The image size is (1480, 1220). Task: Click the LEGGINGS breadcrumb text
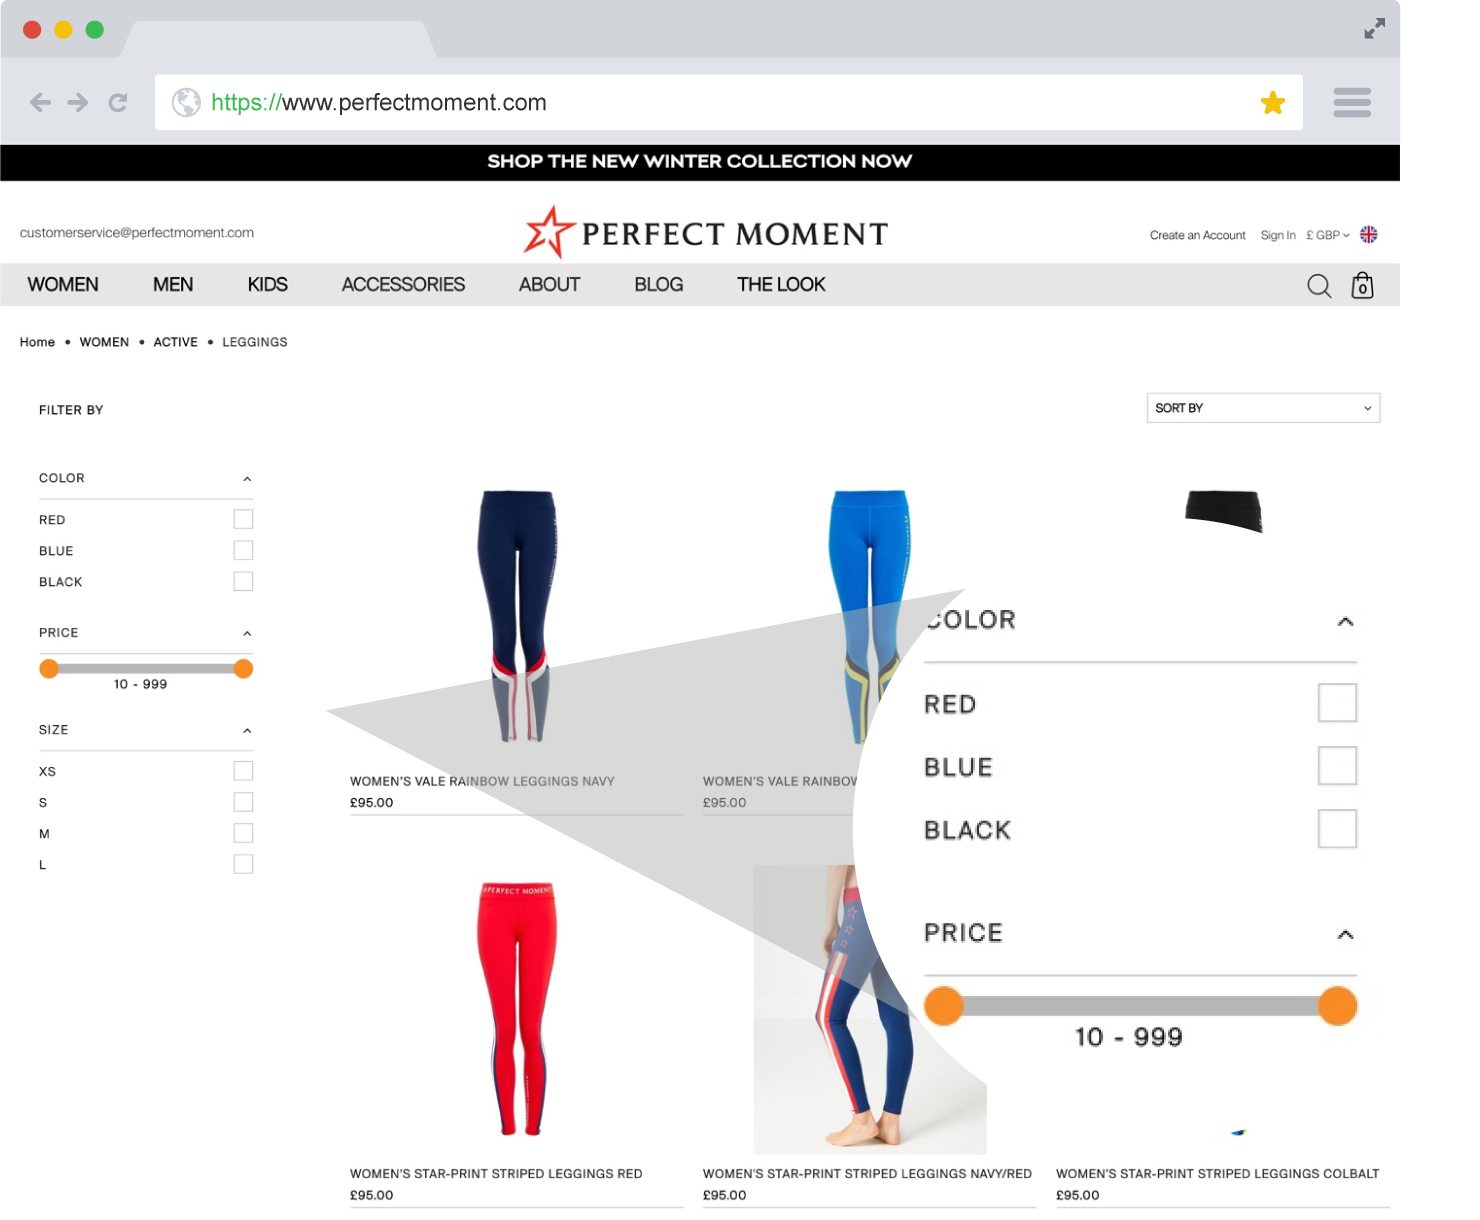tap(255, 342)
